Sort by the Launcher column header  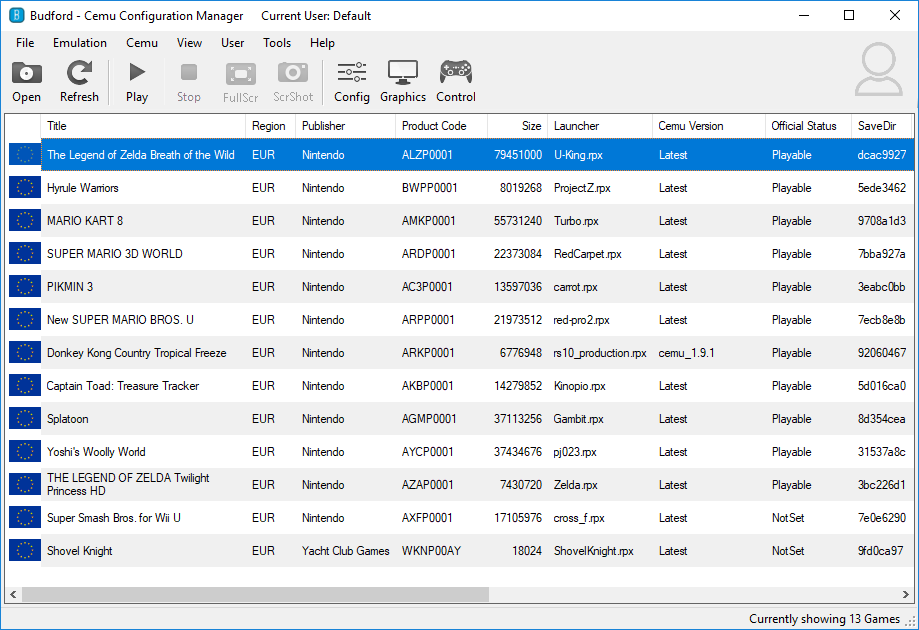click(x=600, y=125)
